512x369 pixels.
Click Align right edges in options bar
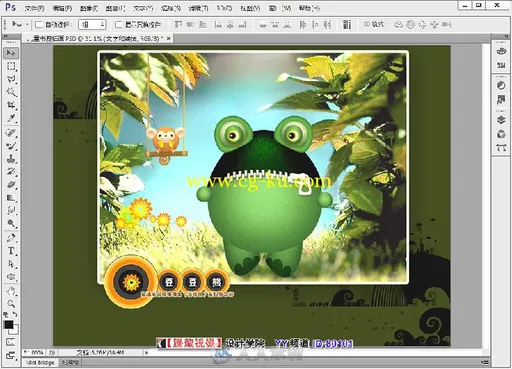[243, 24]
